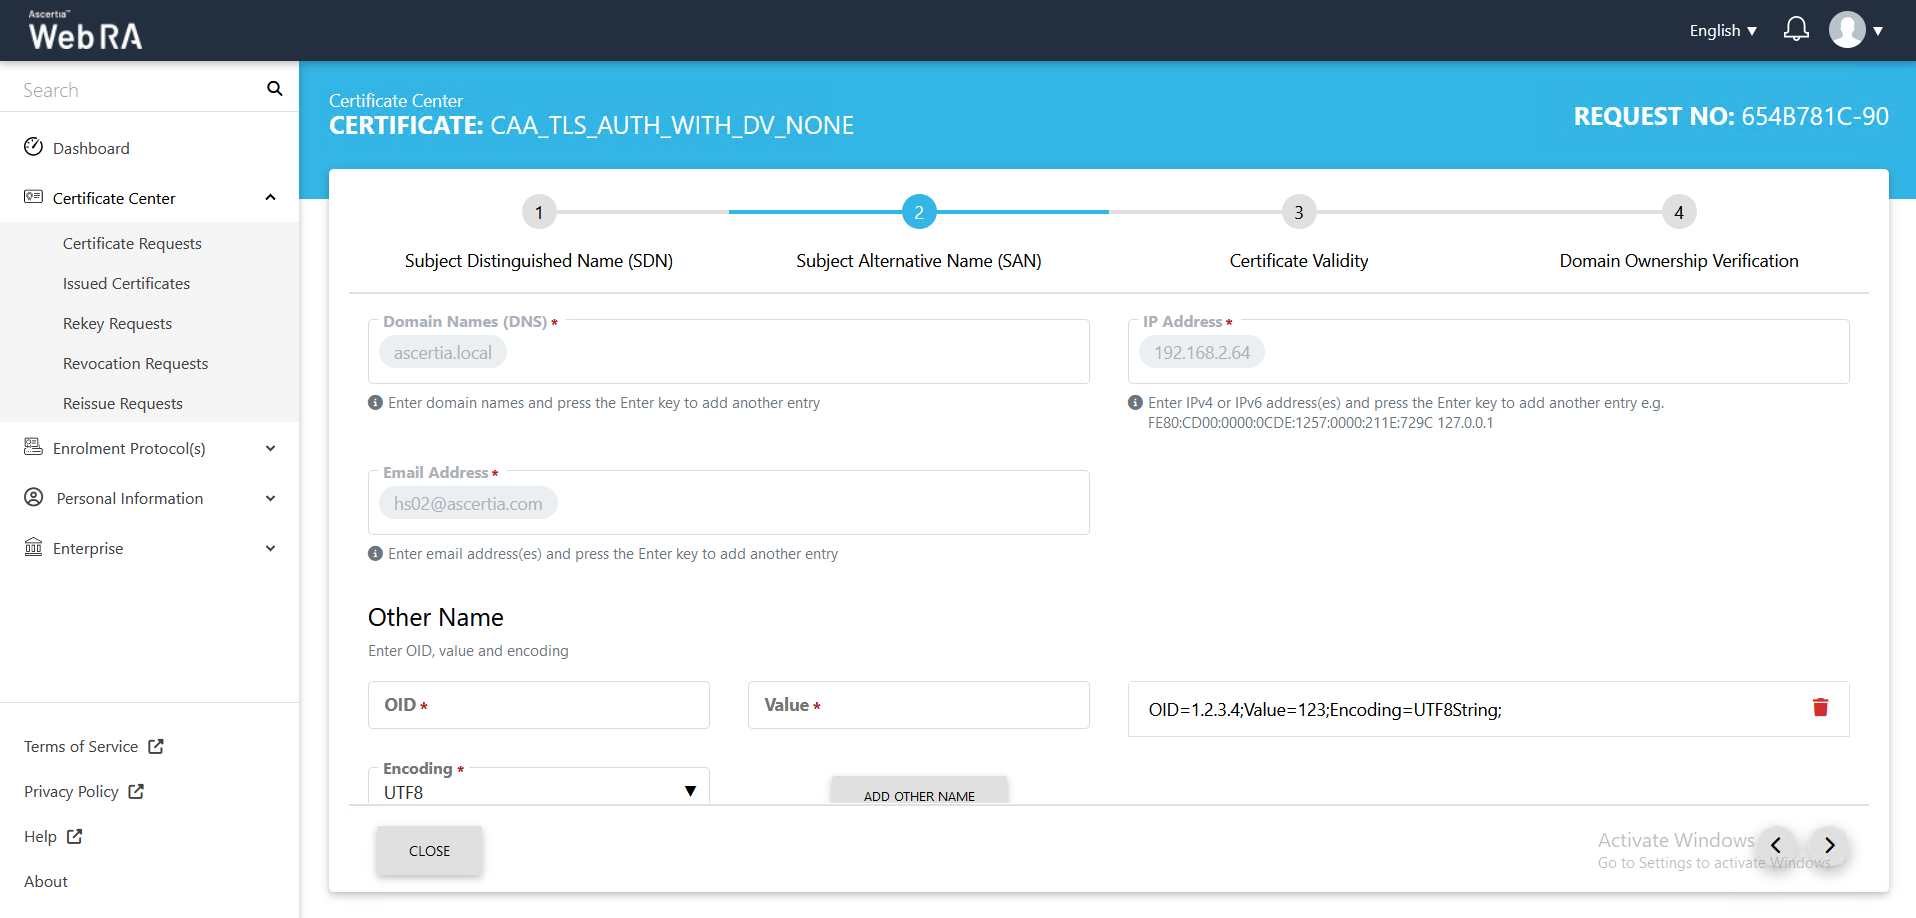Jump to step 3 Certificate Validity
1916x918 pixels.
point(1298,212)
